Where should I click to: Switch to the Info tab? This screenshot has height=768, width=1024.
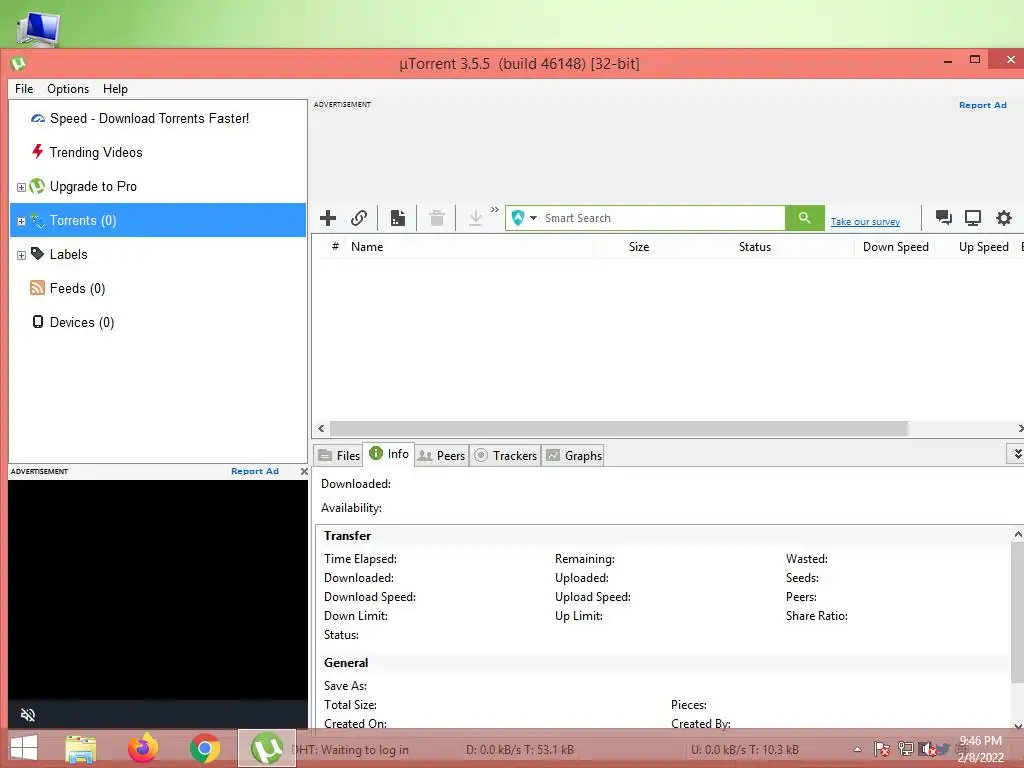[x=389, y=454]
